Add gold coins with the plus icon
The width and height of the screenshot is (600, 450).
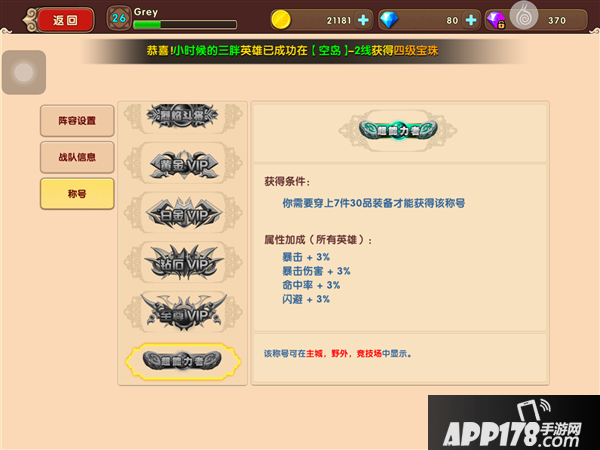(x=363, y=20)
